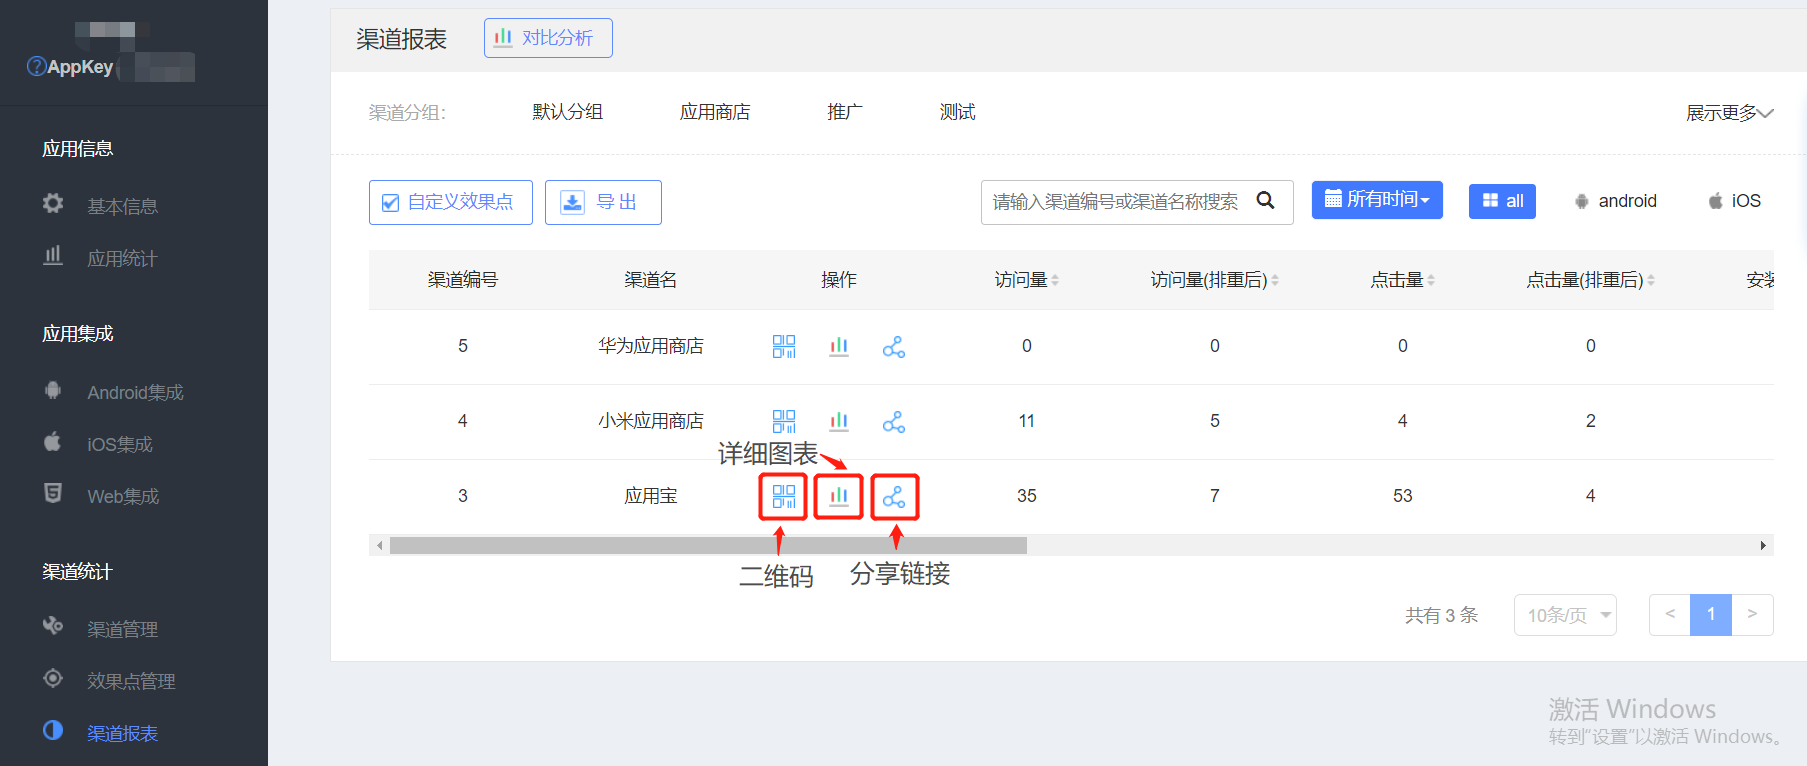Select the 测试 channel group

(957, 112)
